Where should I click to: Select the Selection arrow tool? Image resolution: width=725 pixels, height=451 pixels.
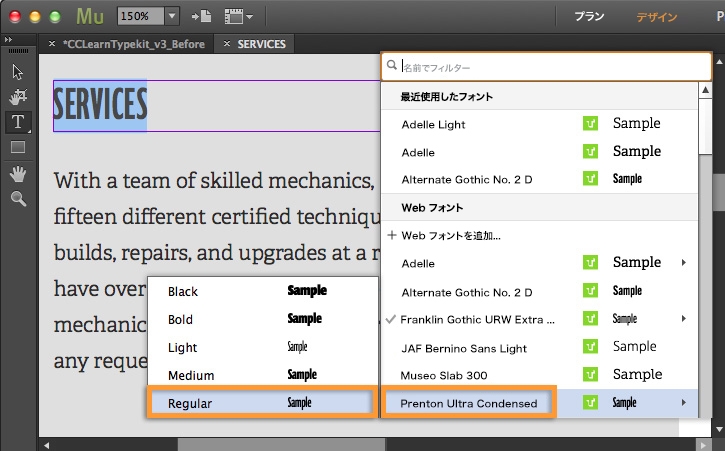[18, 72]
